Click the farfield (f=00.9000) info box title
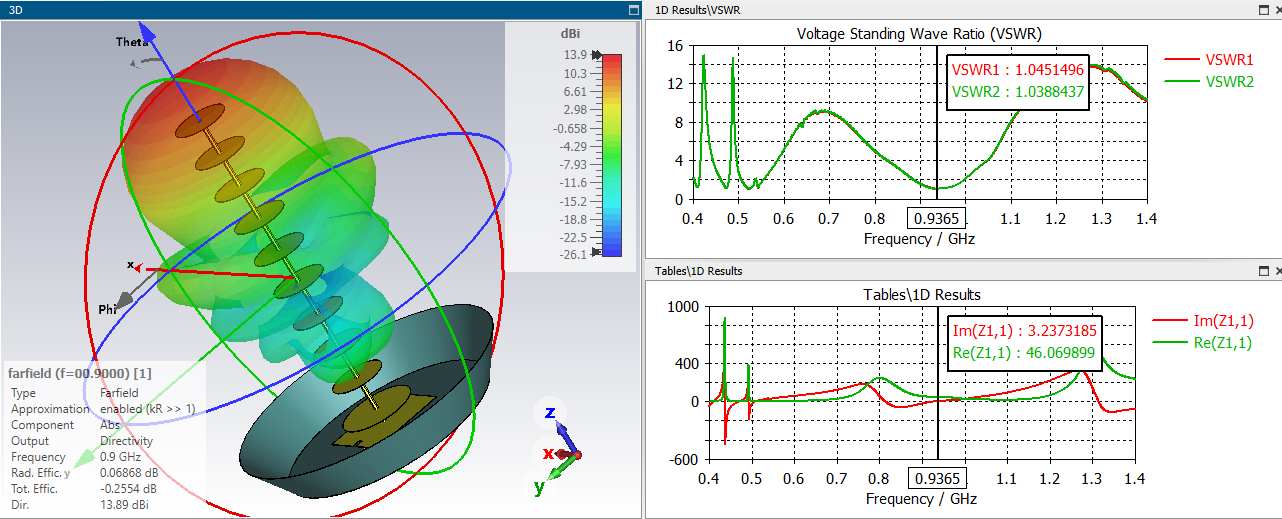 (x=80, y=373)
